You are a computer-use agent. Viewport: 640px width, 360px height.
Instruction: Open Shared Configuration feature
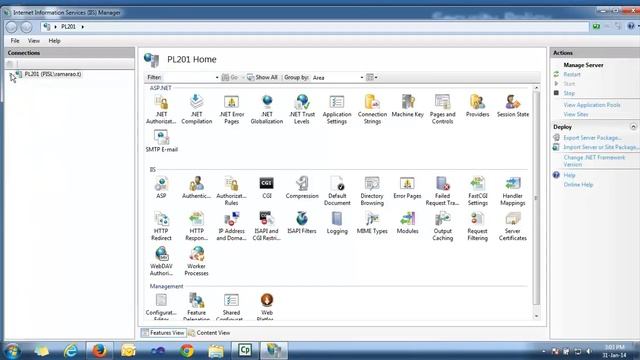(231, 307)
